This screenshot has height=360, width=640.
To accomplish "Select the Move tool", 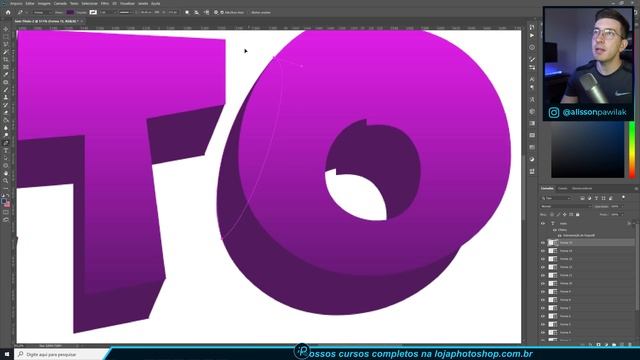I will (x=6, y=29).
